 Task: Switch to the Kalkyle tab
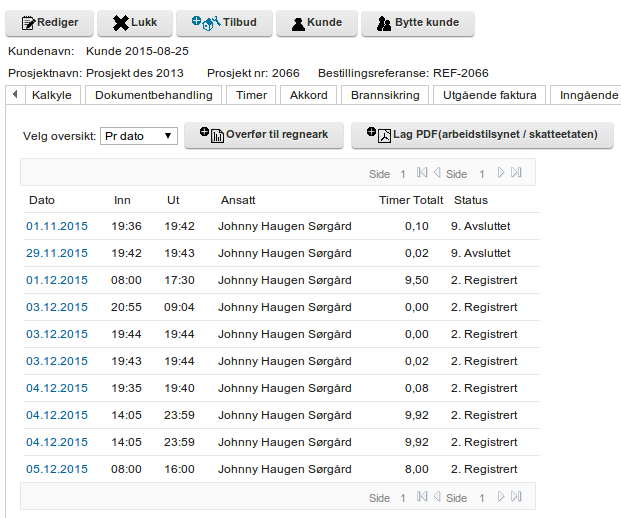click(51, 95)
